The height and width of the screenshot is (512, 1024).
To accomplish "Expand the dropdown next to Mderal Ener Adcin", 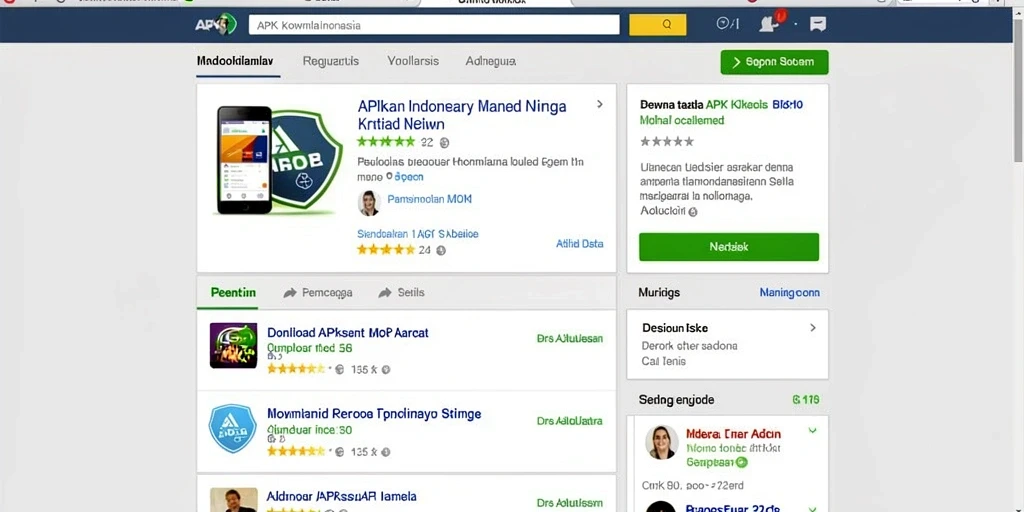I will pos(812,431).
